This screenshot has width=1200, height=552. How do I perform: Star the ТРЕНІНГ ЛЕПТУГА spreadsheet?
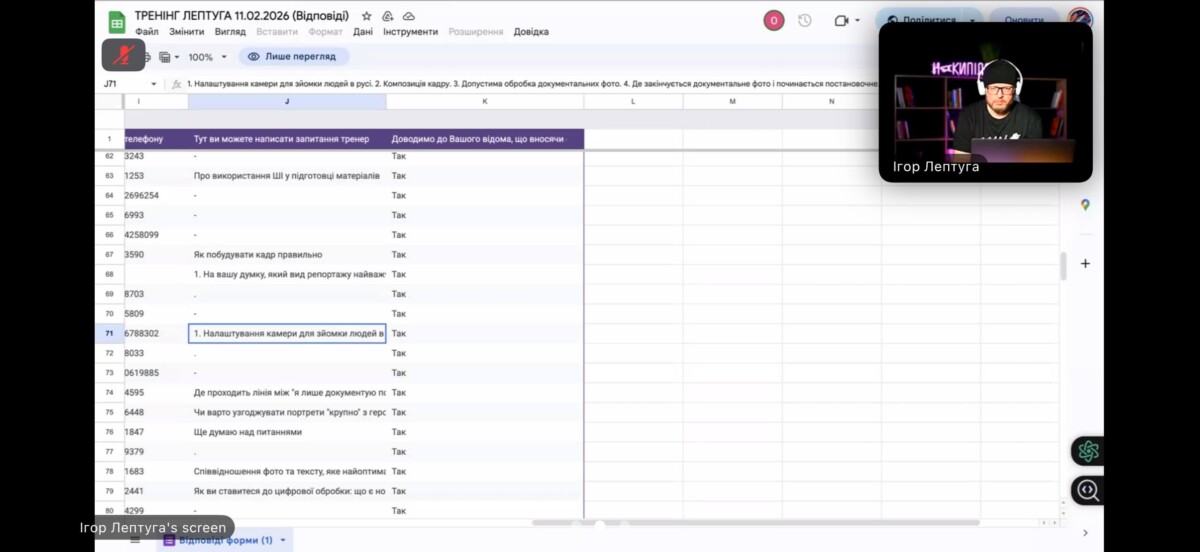pos(367,16)
